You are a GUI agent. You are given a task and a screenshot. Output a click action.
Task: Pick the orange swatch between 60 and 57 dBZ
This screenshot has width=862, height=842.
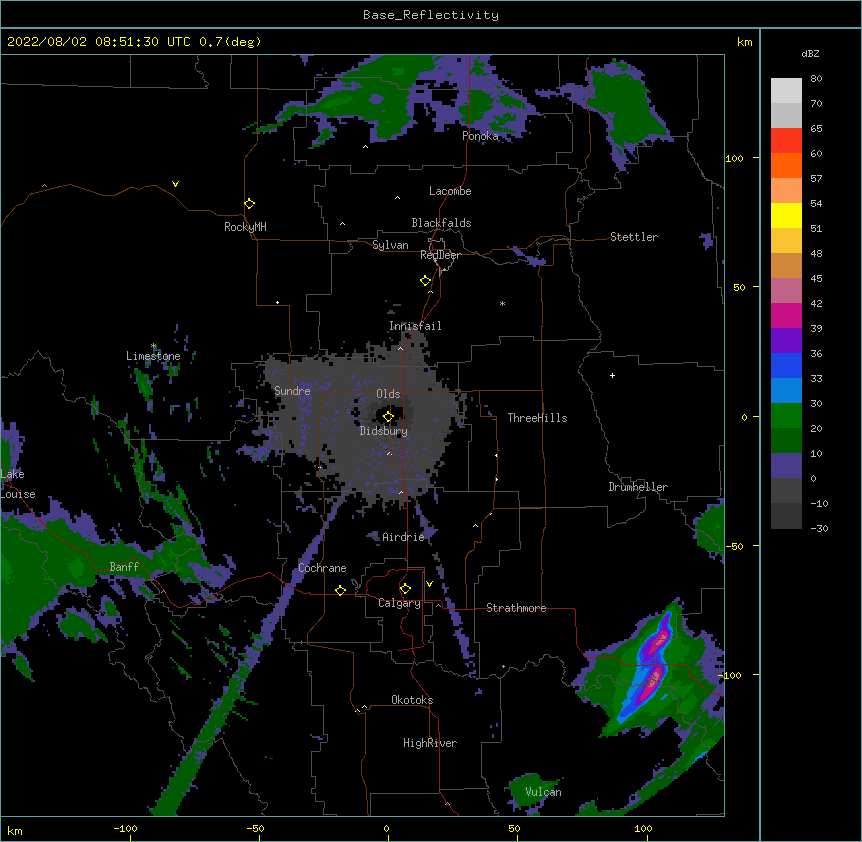(x=786, y=165)
